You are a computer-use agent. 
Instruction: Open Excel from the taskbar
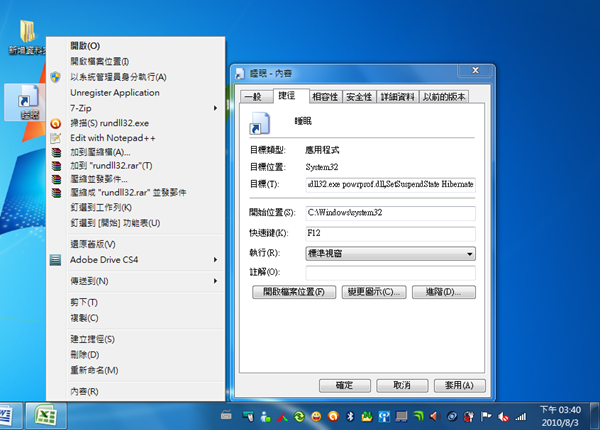click(46, 416)
